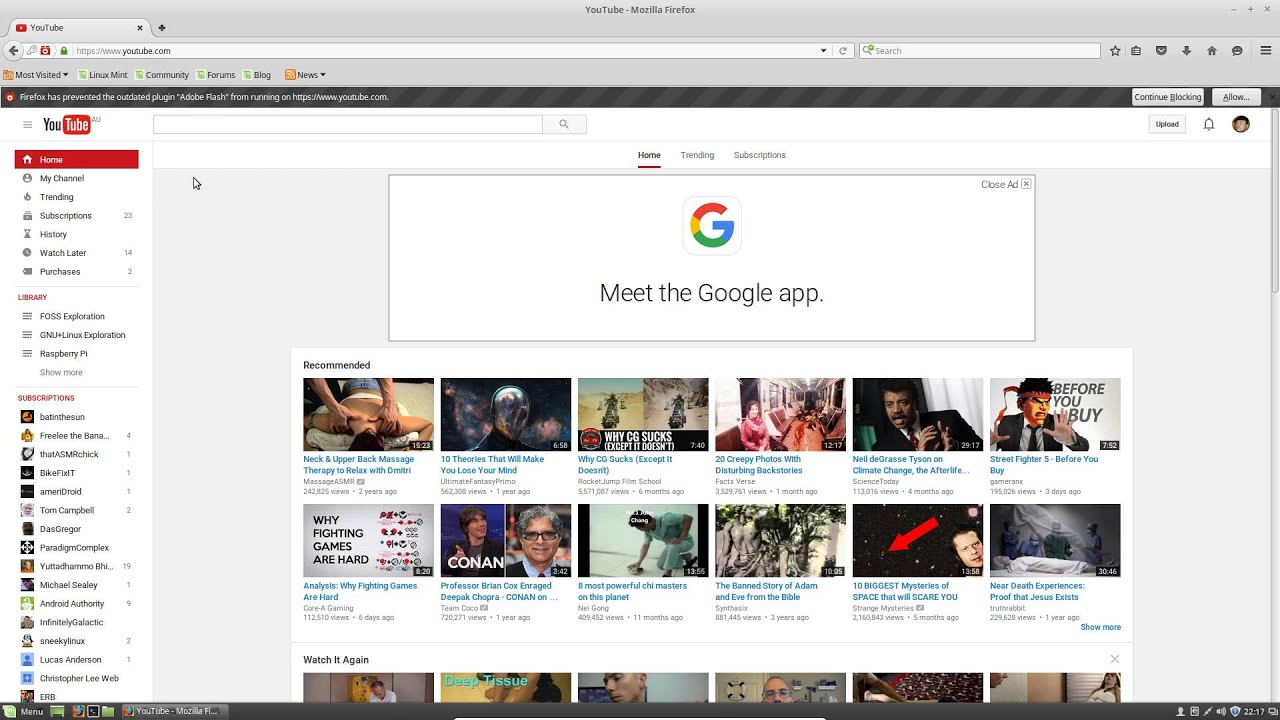The image size is (1280, 720).
Task: Open the Community bookmark
Action: (161, 75)
